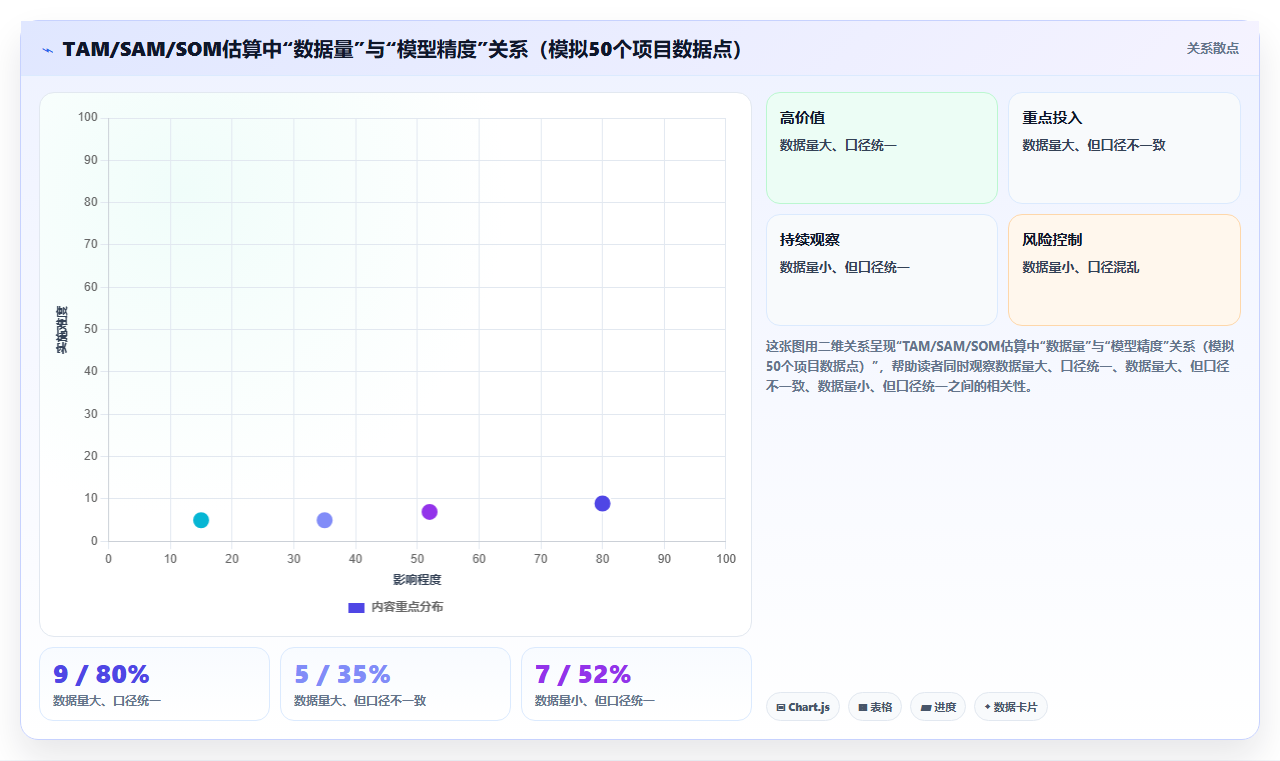Click the Chart.js tag icon
Viewport: 1280px width, 761px height.
(781, 707)
